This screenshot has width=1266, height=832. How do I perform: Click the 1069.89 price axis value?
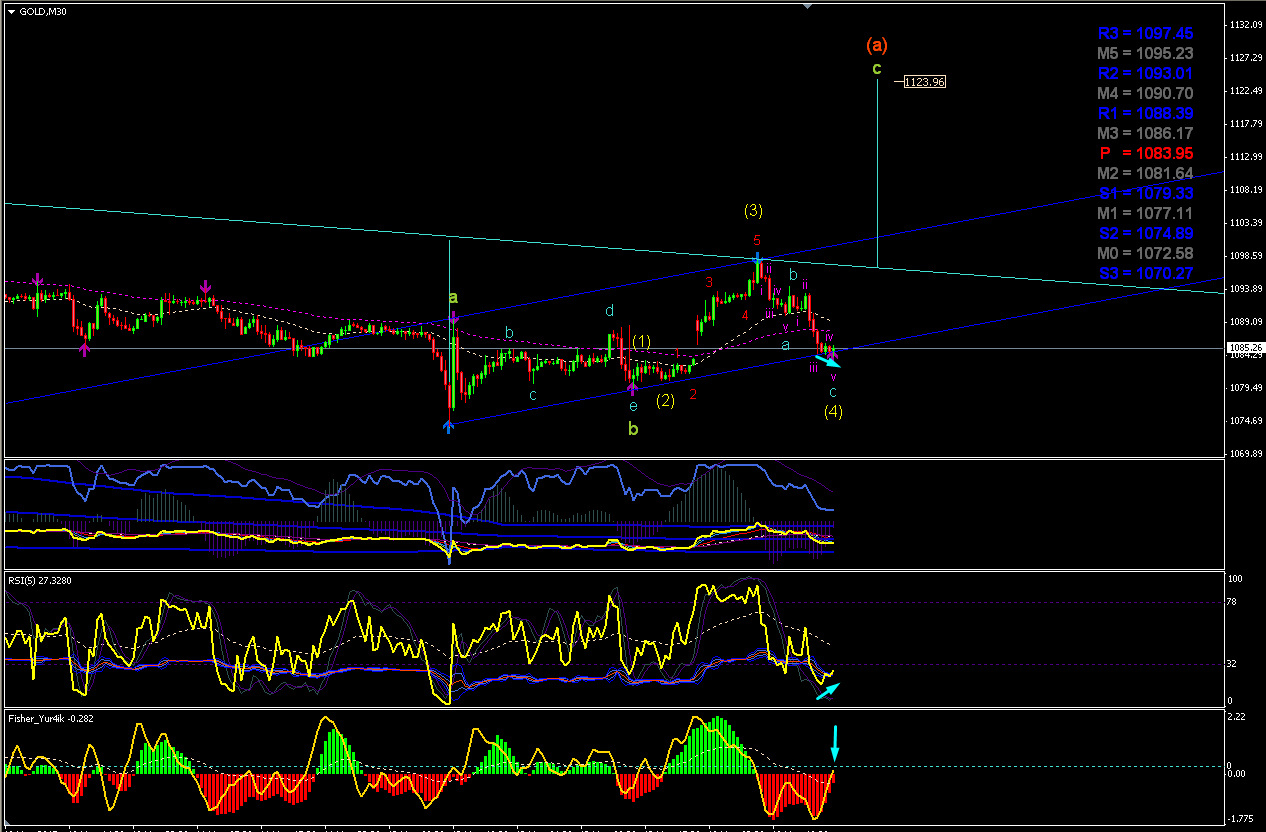pyautogui.click(x=1244, y=453)
